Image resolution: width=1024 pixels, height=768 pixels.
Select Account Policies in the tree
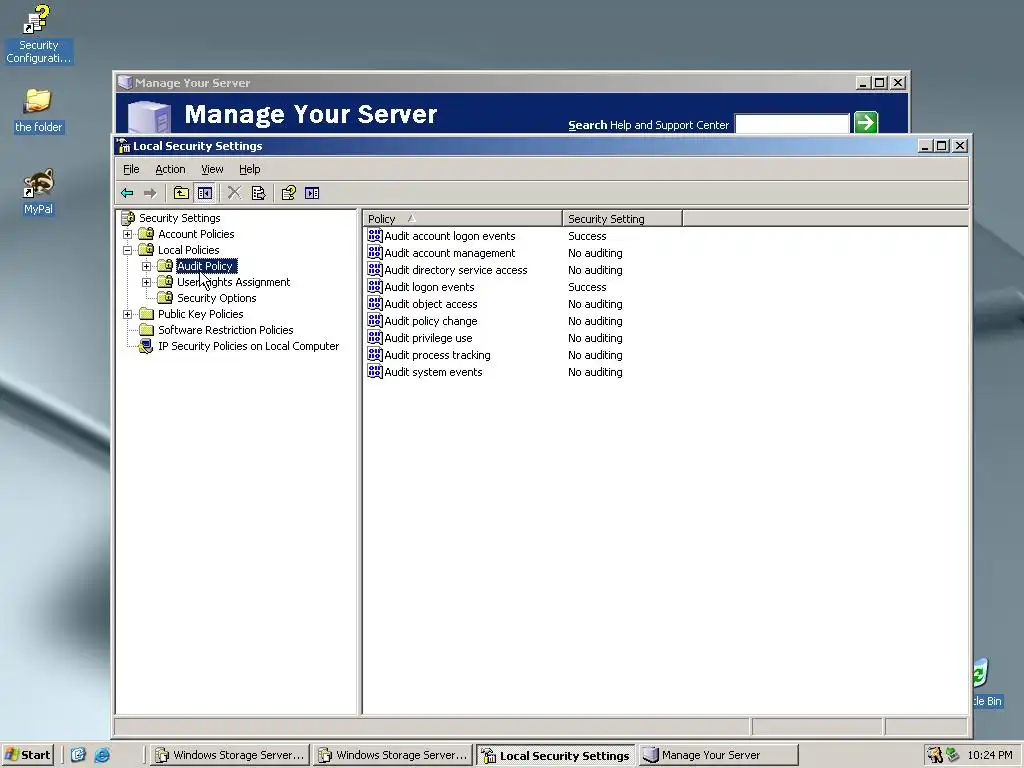tap(196, 234)
